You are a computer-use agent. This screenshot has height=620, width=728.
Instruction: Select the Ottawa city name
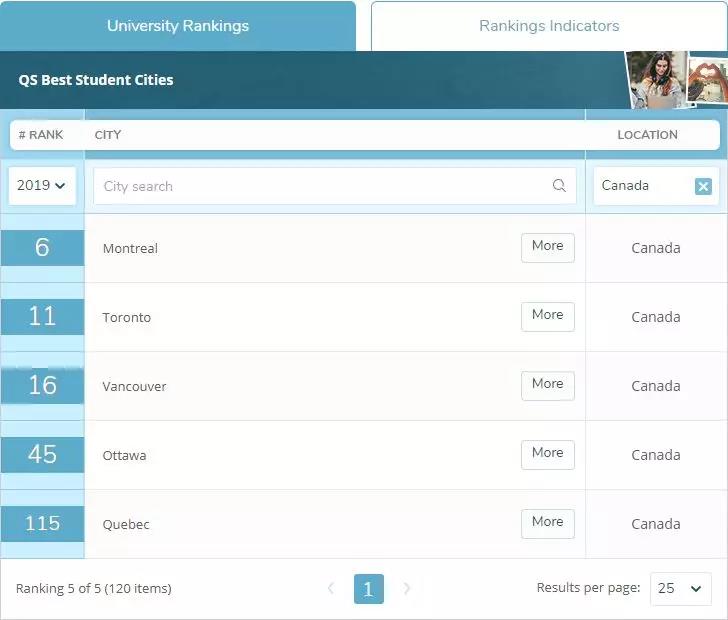(124, 456)
